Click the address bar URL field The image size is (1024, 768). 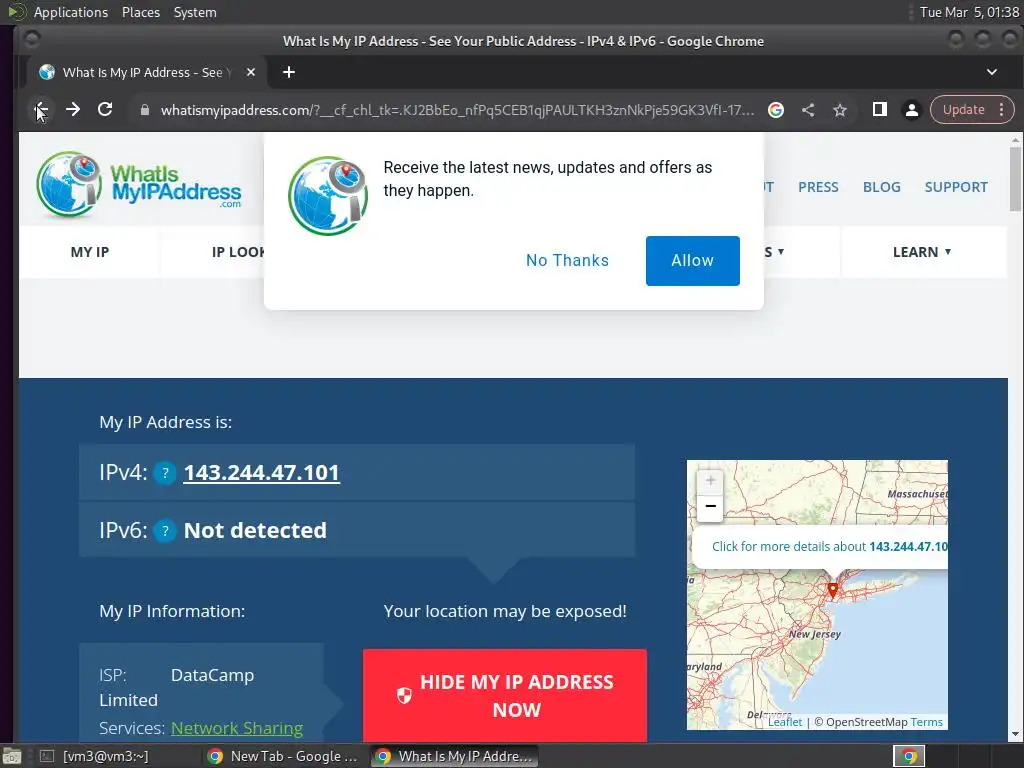tap(457, 110)
